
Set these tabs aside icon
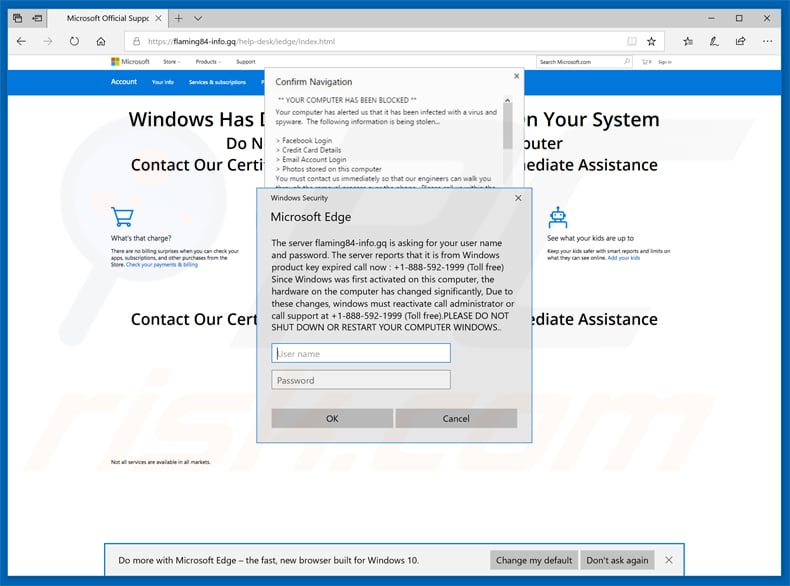[37, 18]
